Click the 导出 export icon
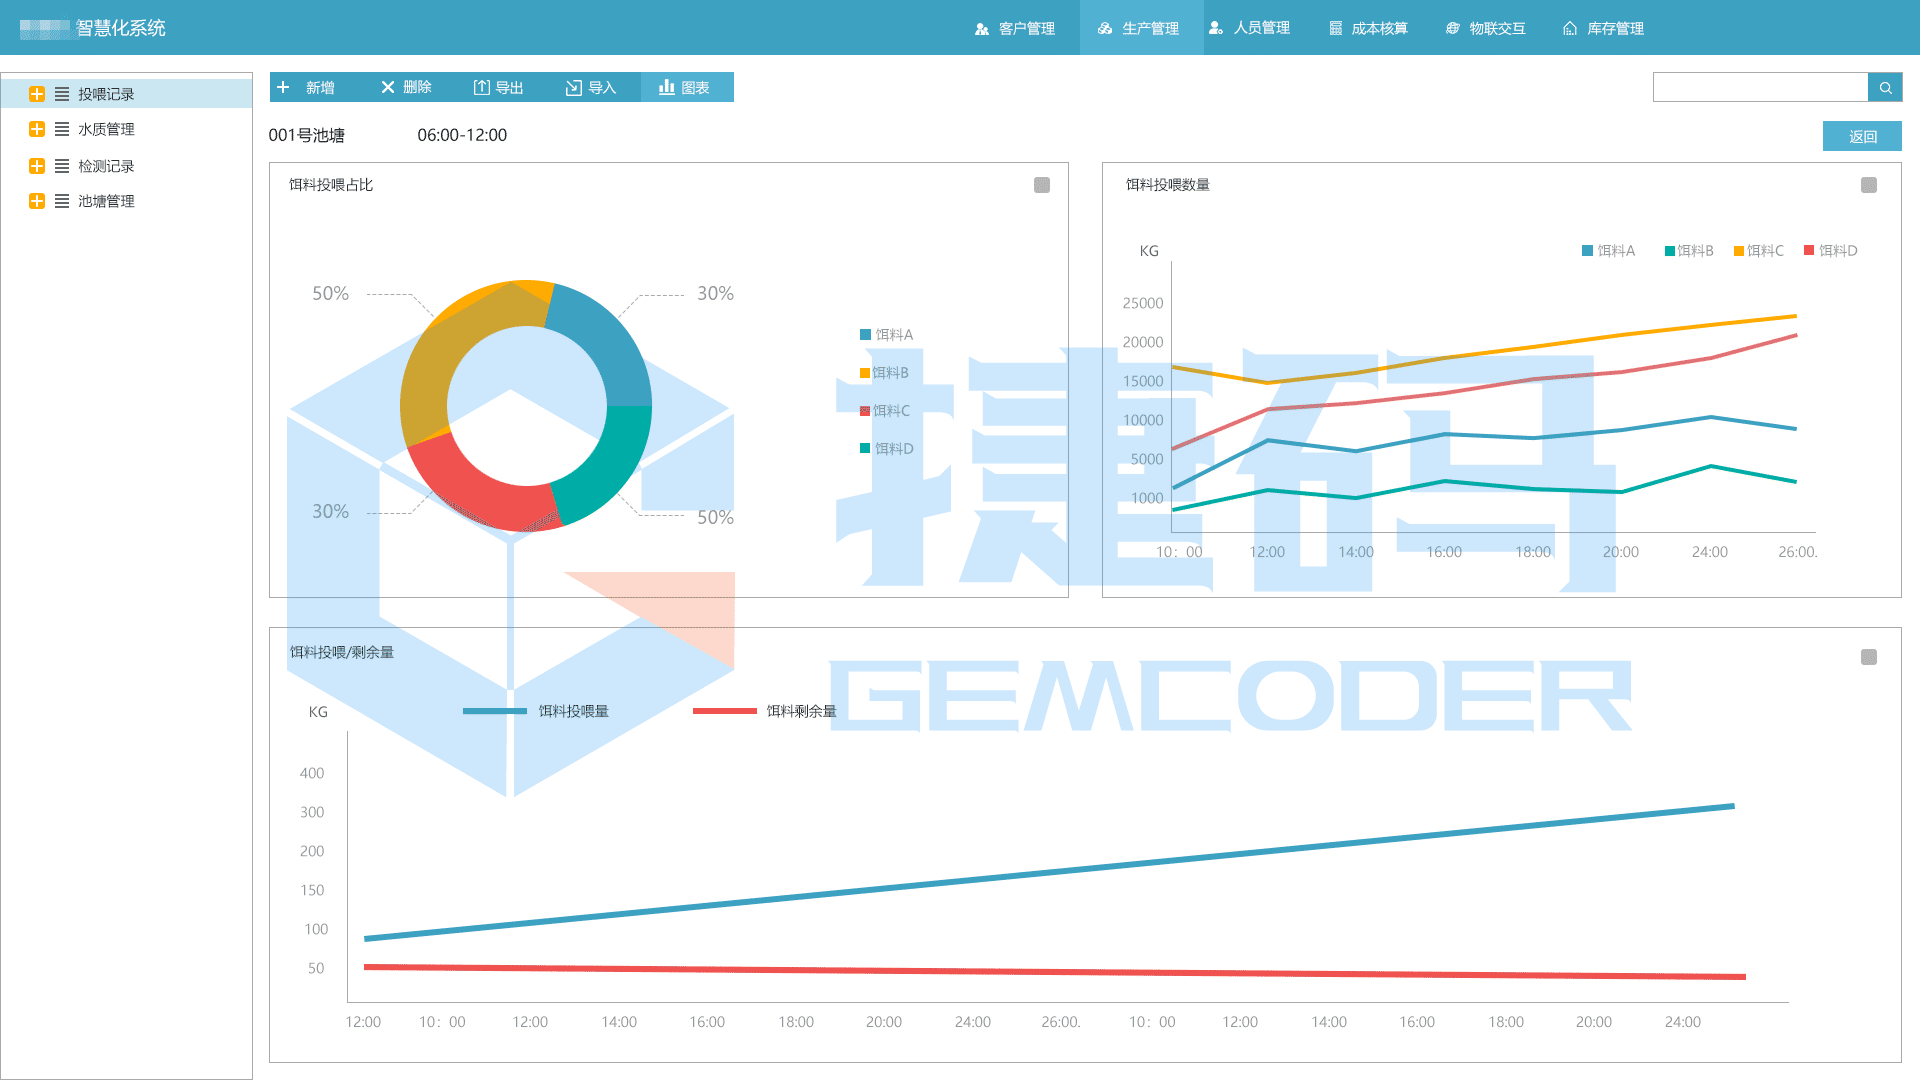 [481, 88]
